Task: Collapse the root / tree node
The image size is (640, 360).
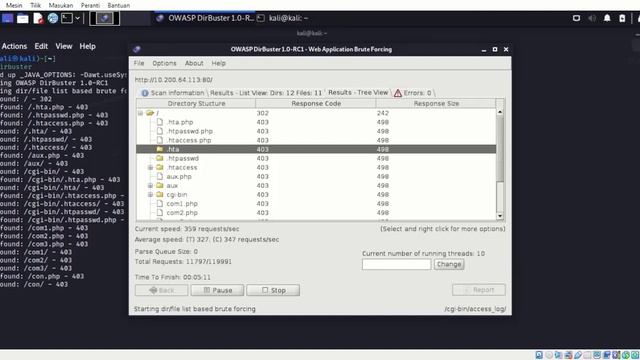Action: coord(140,113)
